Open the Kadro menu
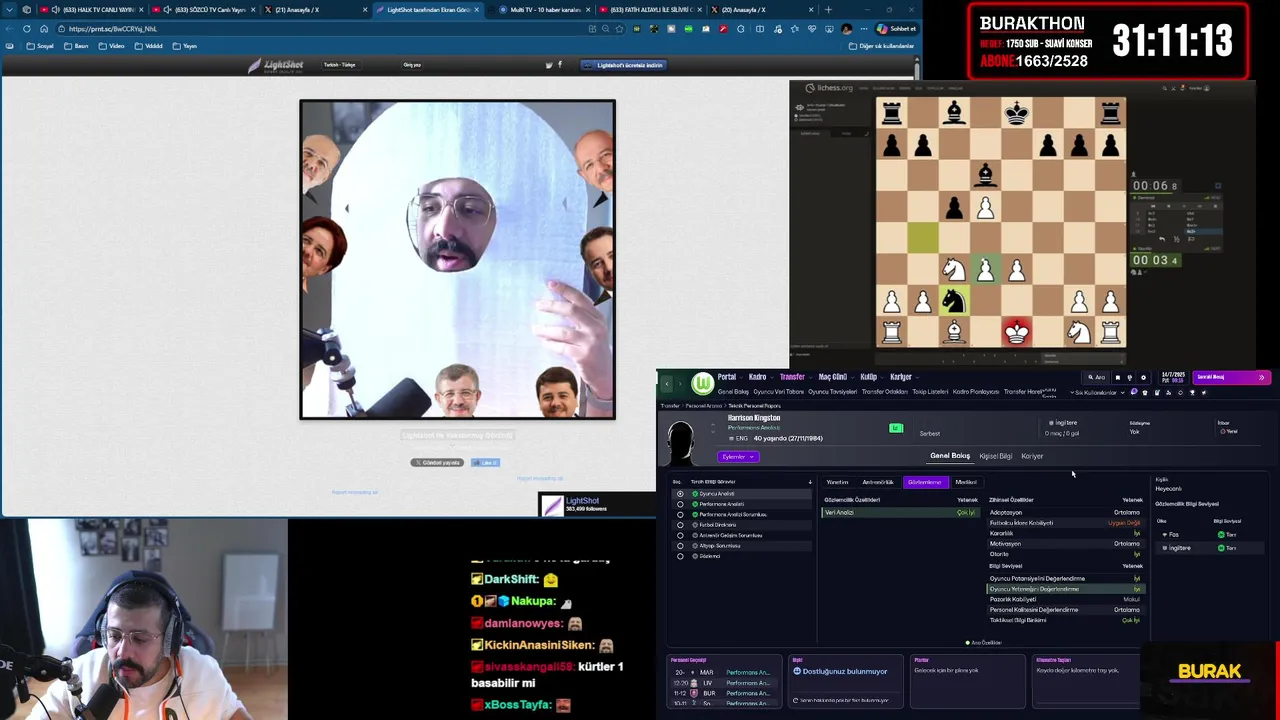Image resolution: width=1280 pixels, height=720 pixels. coord(757,377)
